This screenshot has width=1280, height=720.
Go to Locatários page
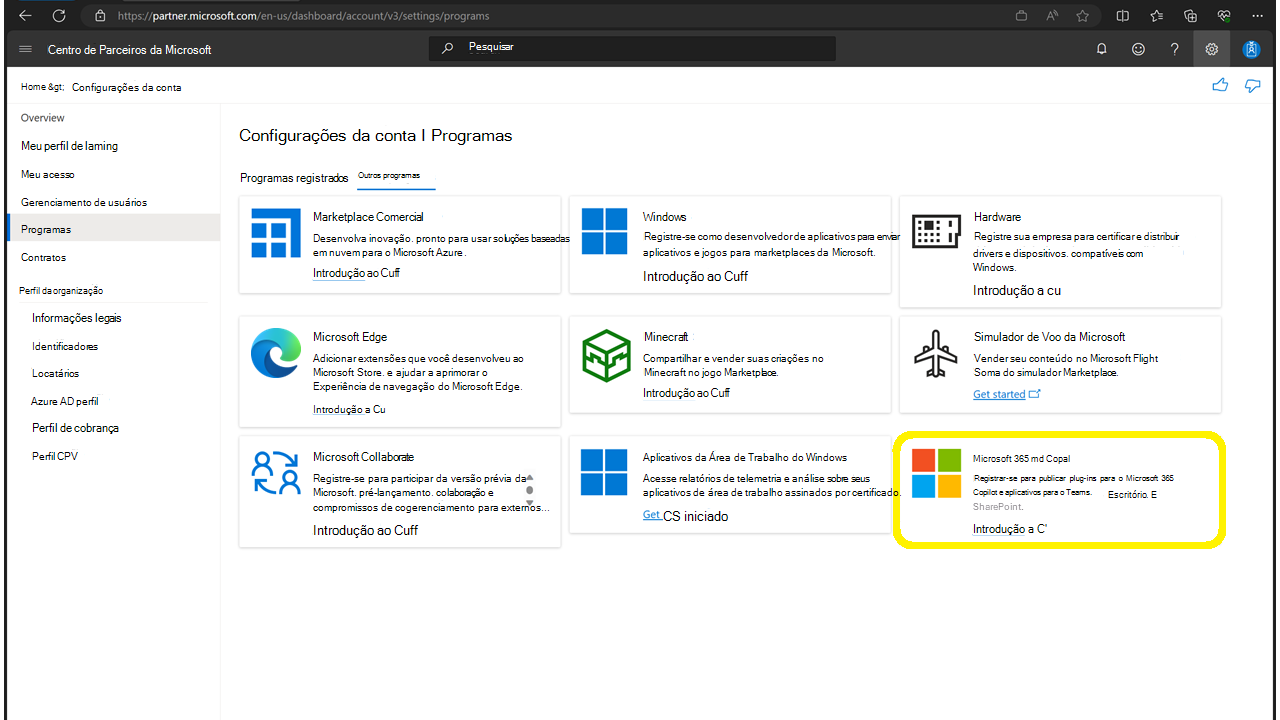[55, 373]
